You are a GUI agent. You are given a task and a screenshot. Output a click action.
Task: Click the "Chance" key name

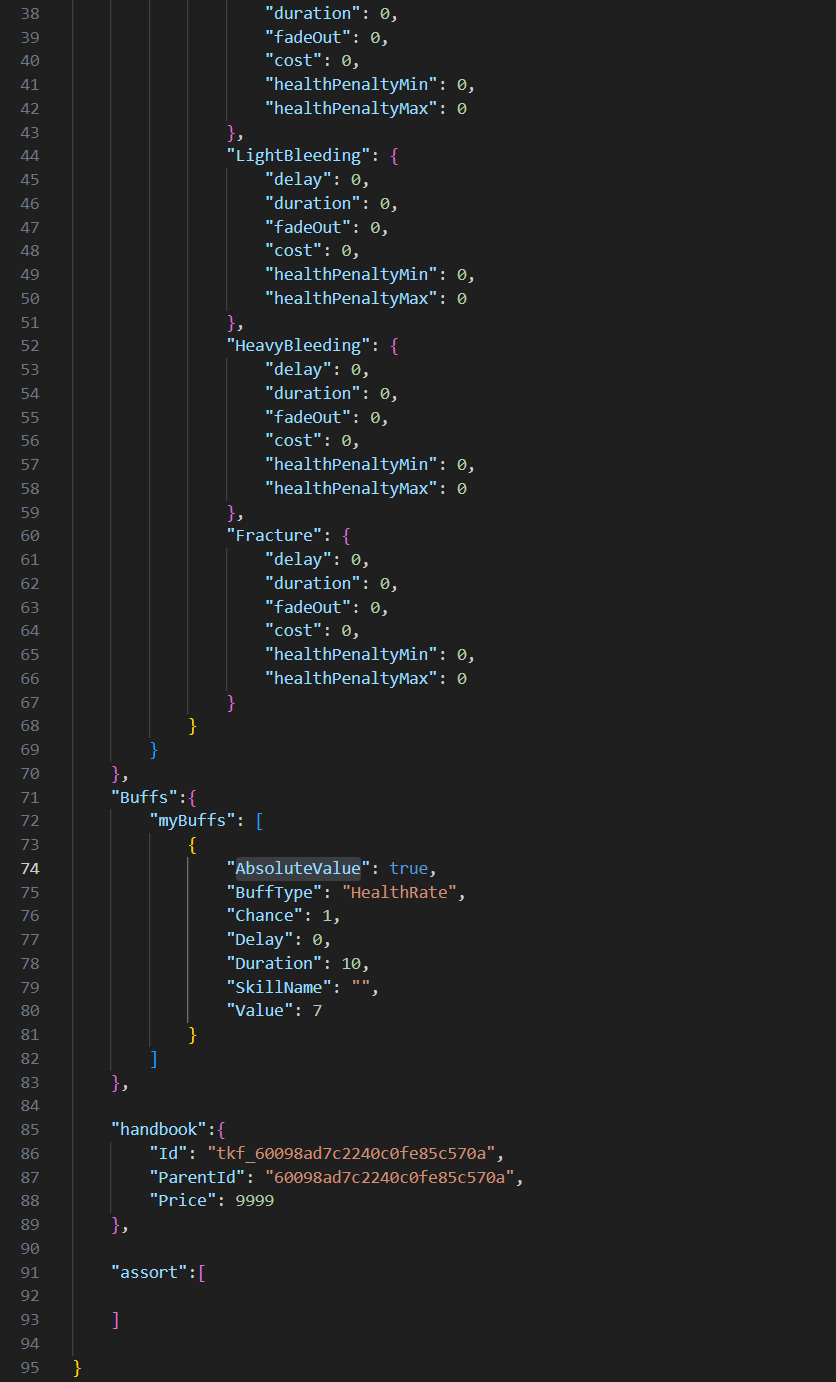point(264,916)
